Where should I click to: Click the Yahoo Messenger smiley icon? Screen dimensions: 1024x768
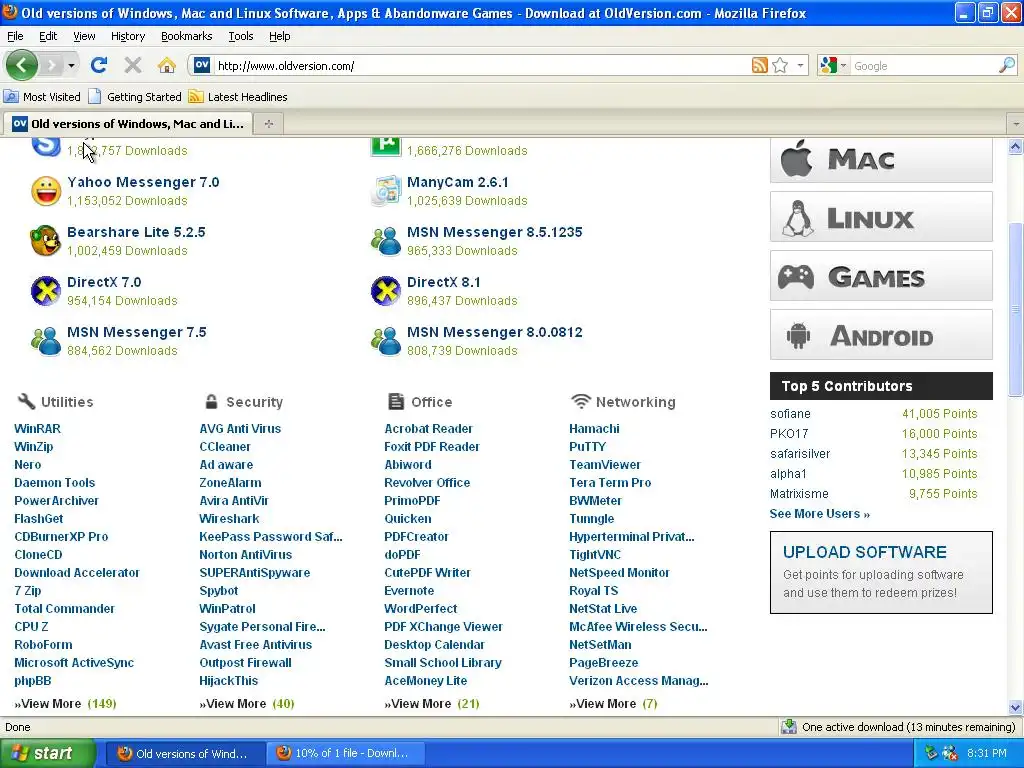[46, 191]
